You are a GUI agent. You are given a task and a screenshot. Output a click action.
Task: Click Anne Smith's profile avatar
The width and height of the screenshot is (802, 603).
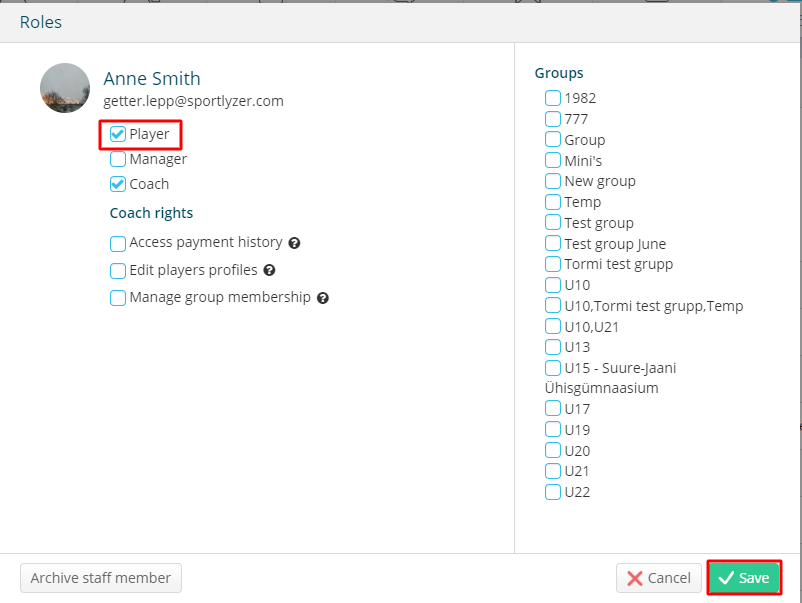(65, 88)
